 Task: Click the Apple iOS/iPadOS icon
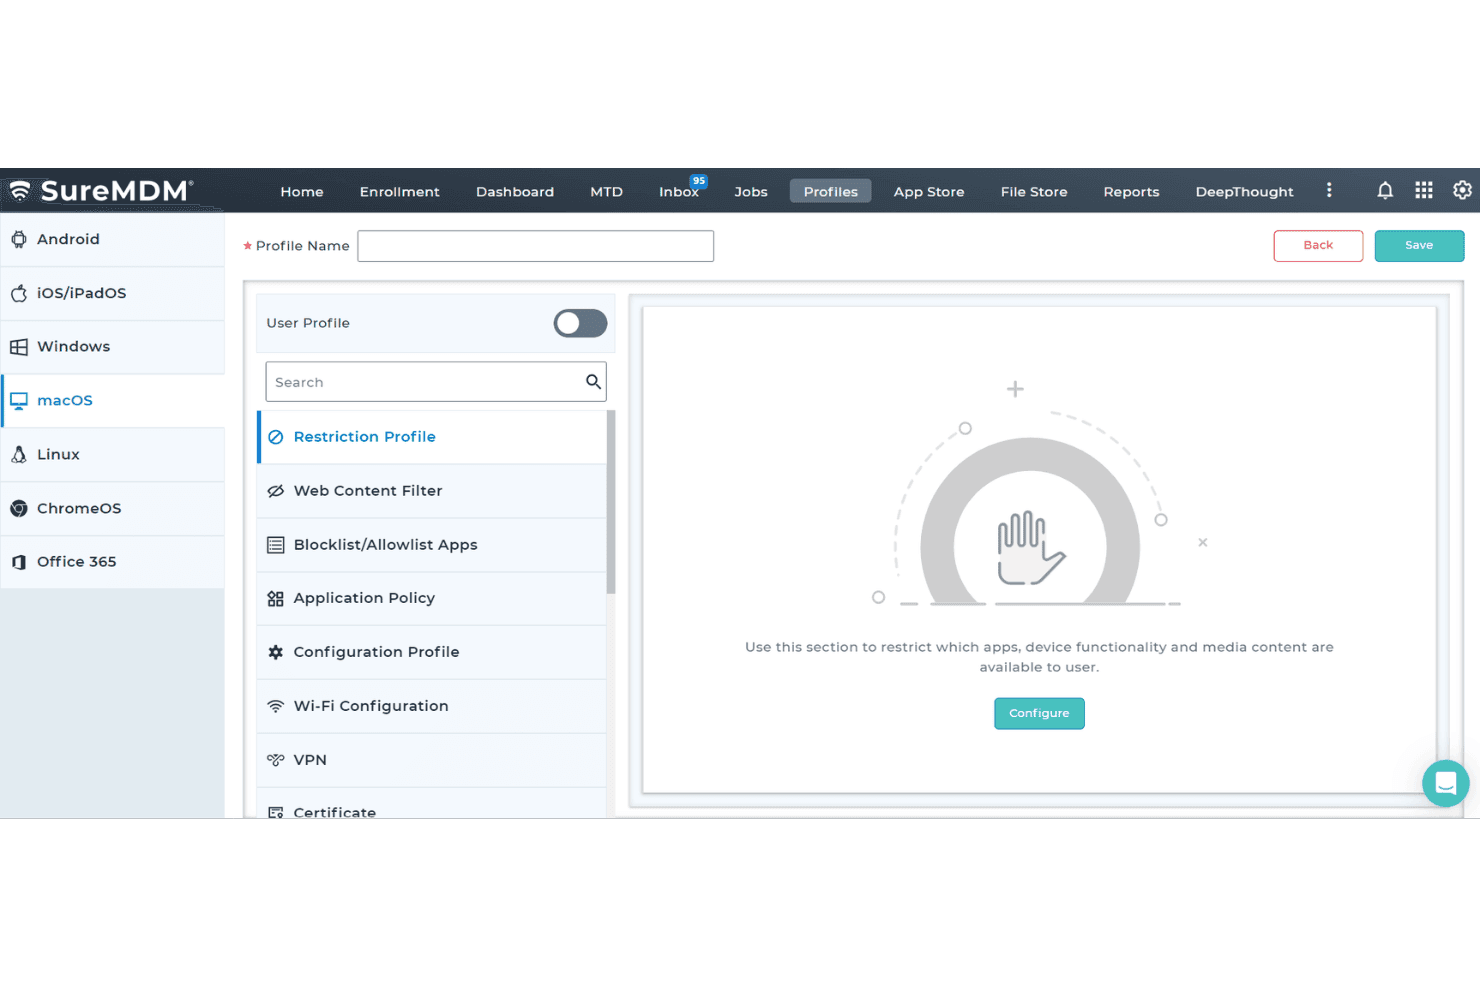point(19,293)
